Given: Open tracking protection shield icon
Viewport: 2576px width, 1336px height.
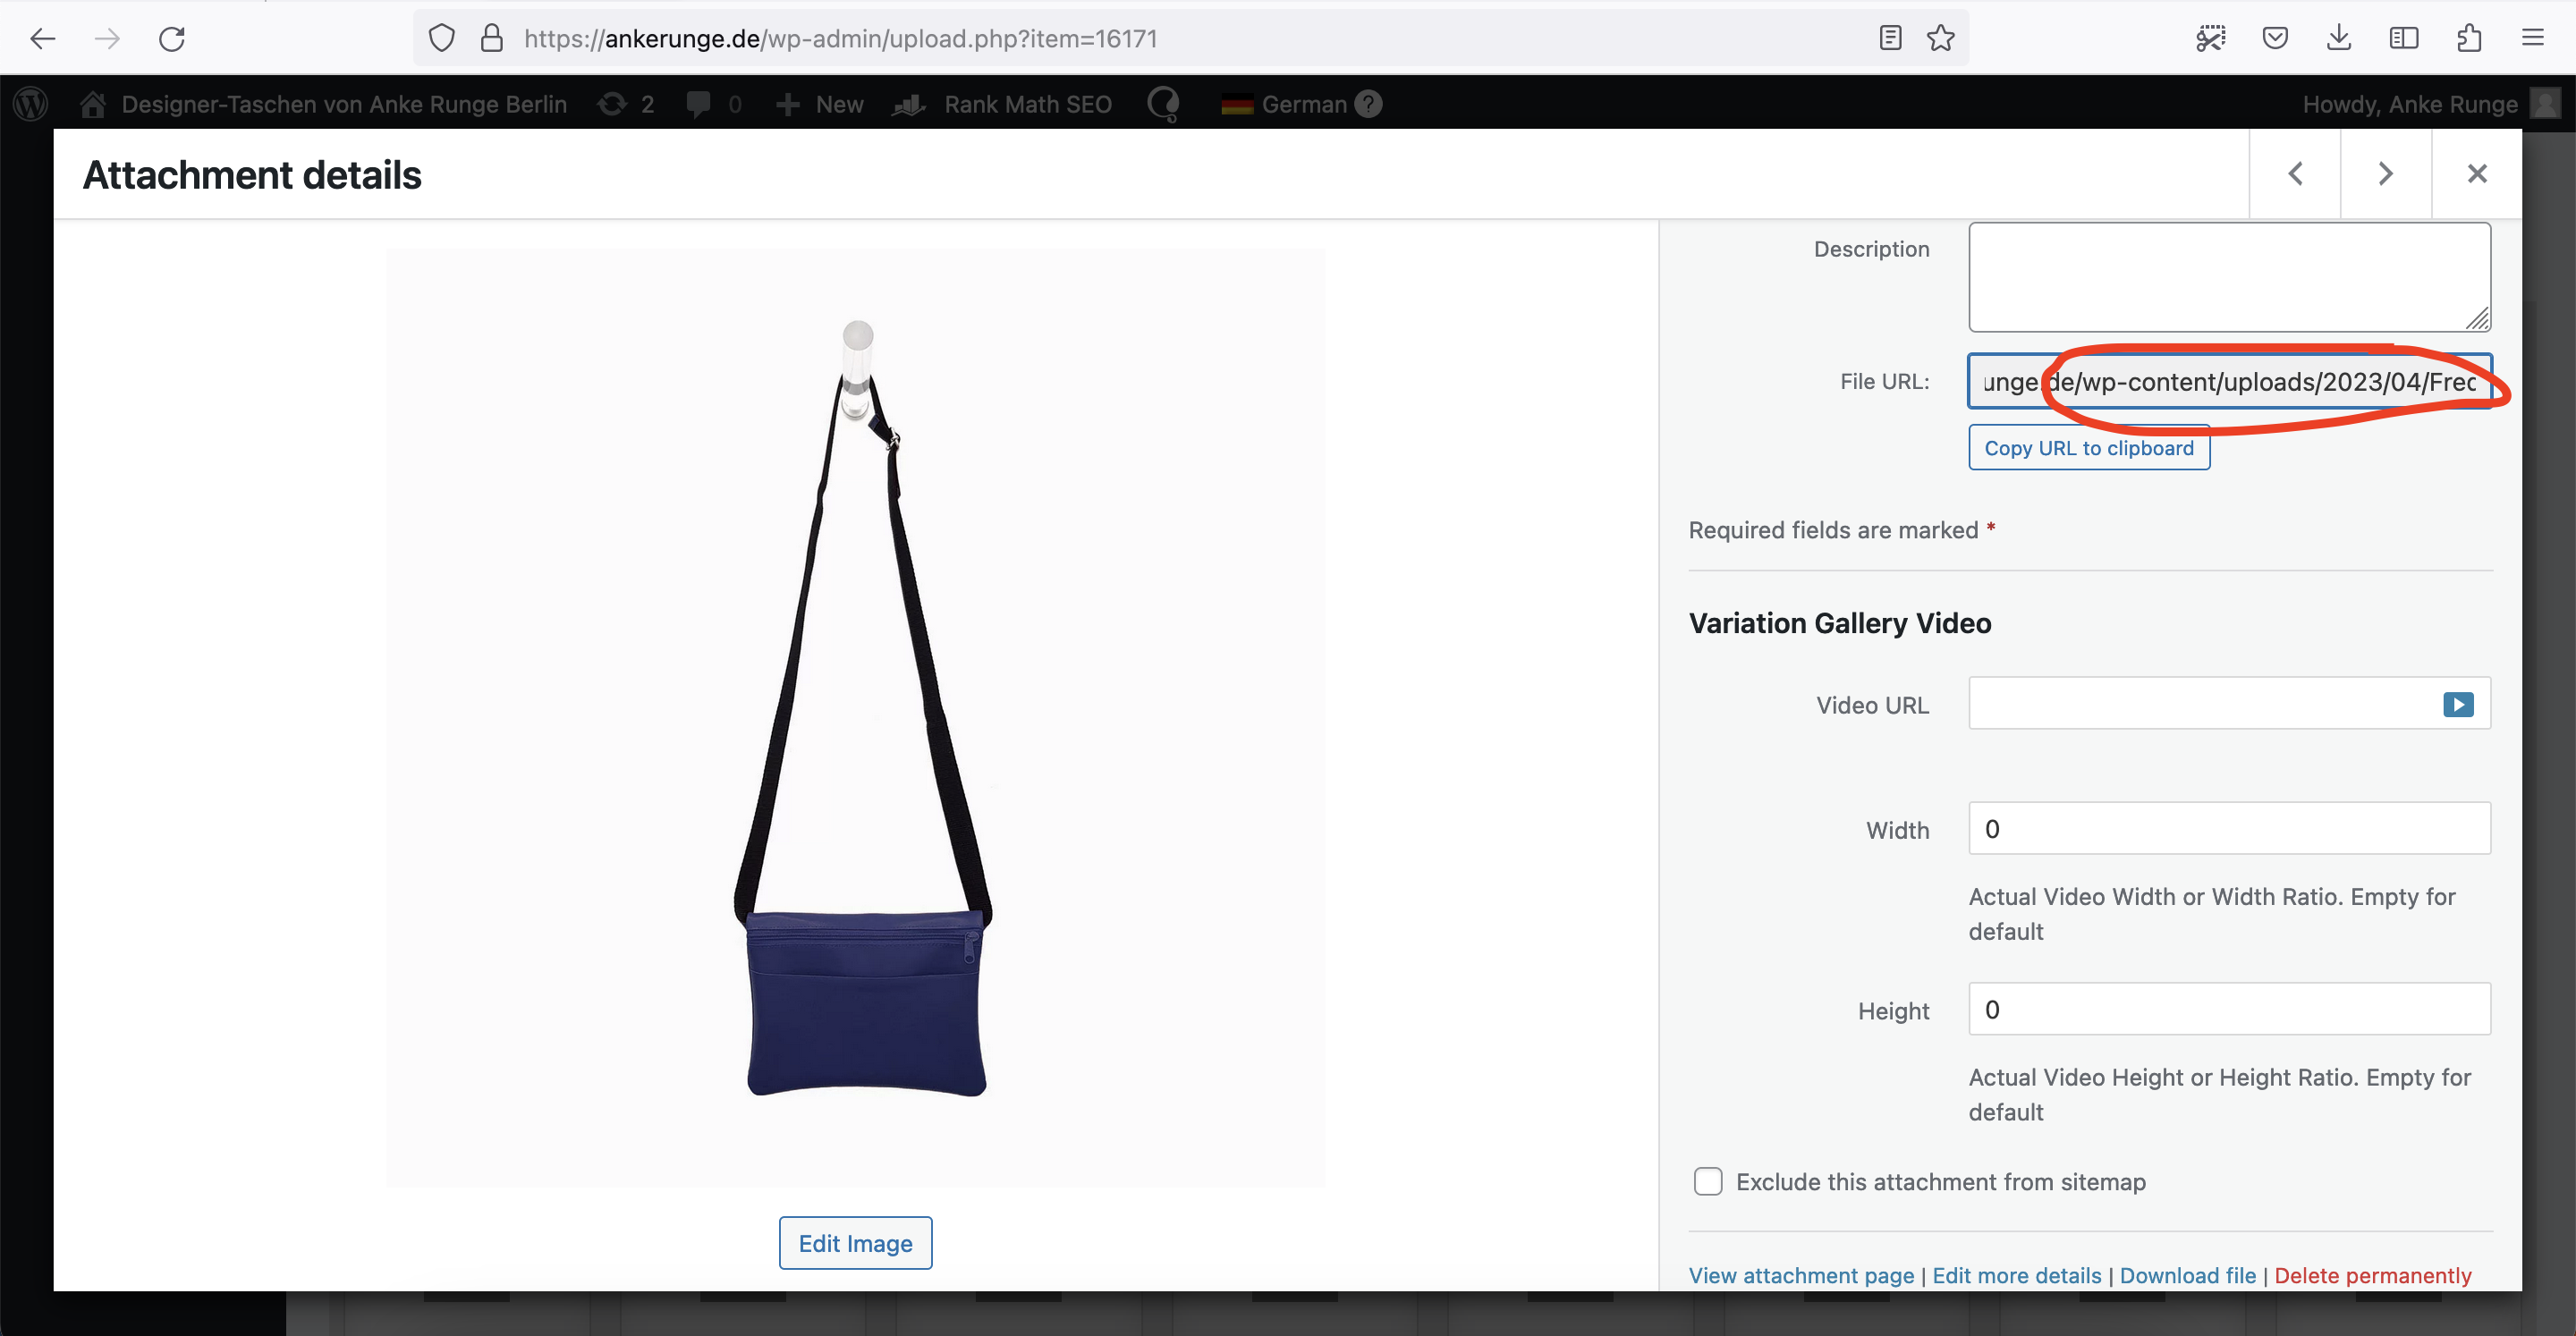Looking at the screenshot, I should point(441,38).
